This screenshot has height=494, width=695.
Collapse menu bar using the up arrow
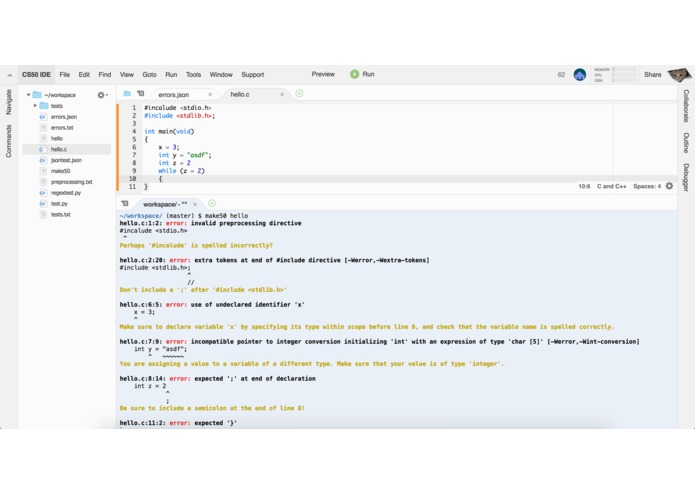[x=9, y=75]
